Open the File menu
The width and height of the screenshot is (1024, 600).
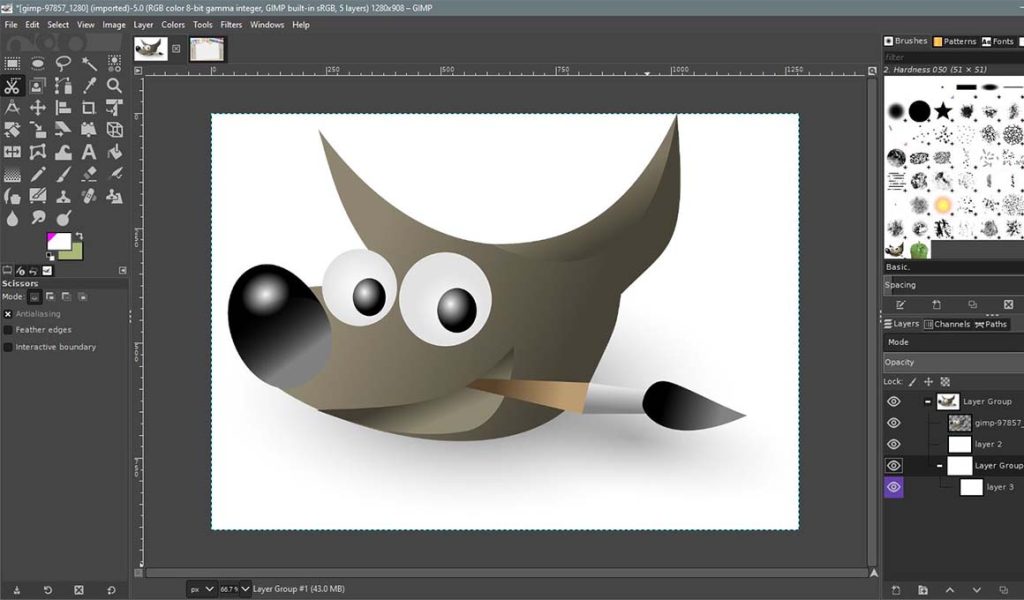coord(11,25)
